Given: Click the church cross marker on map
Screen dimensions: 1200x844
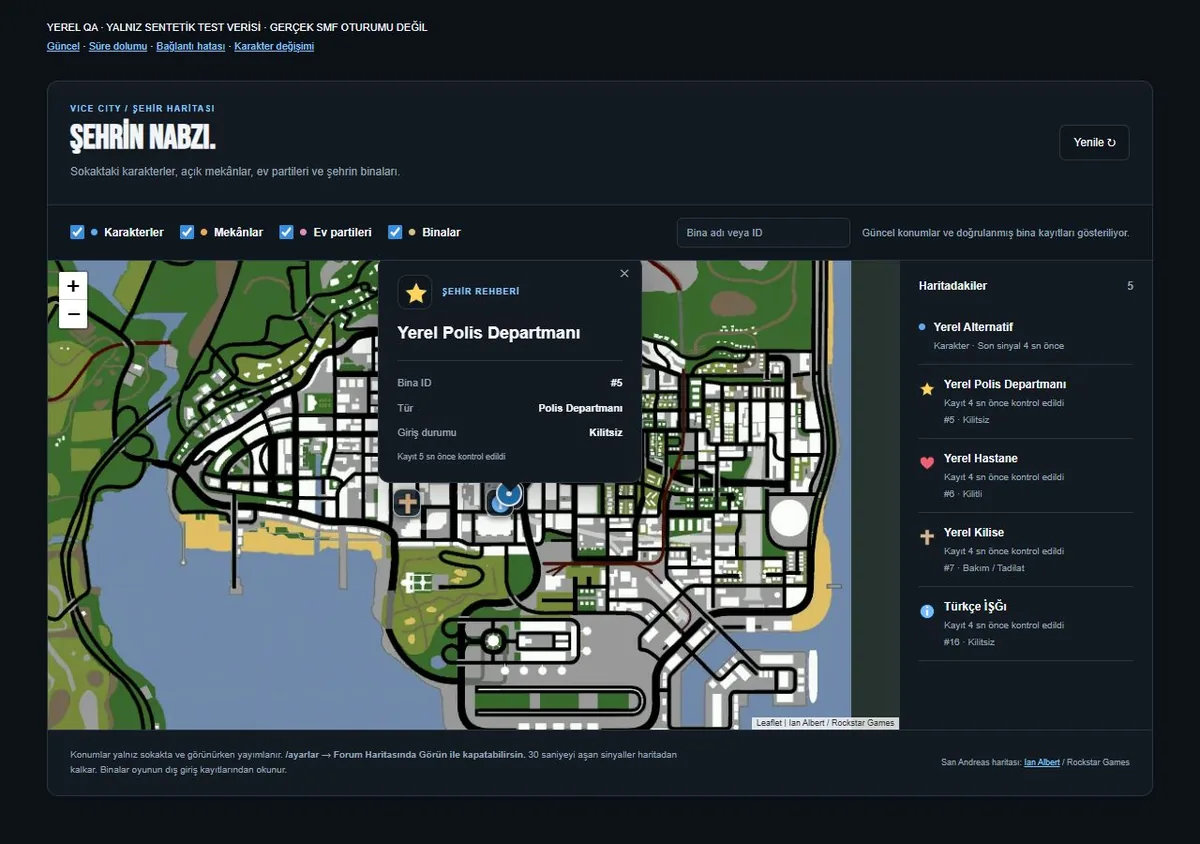Looking at the screenshot, I should (407, 502).
